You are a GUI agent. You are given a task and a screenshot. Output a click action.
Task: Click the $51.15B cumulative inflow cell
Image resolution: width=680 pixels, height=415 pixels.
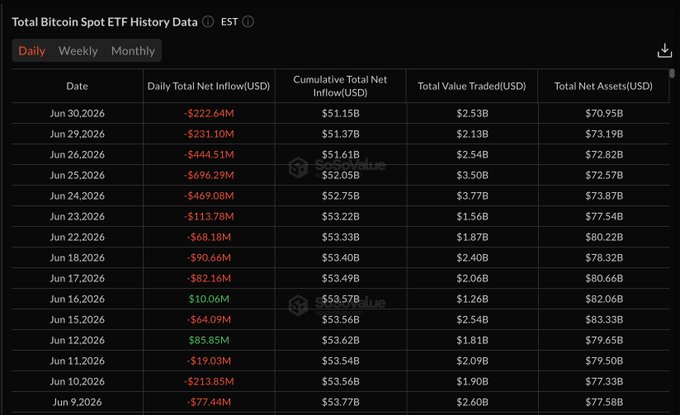tap(340, 113)
